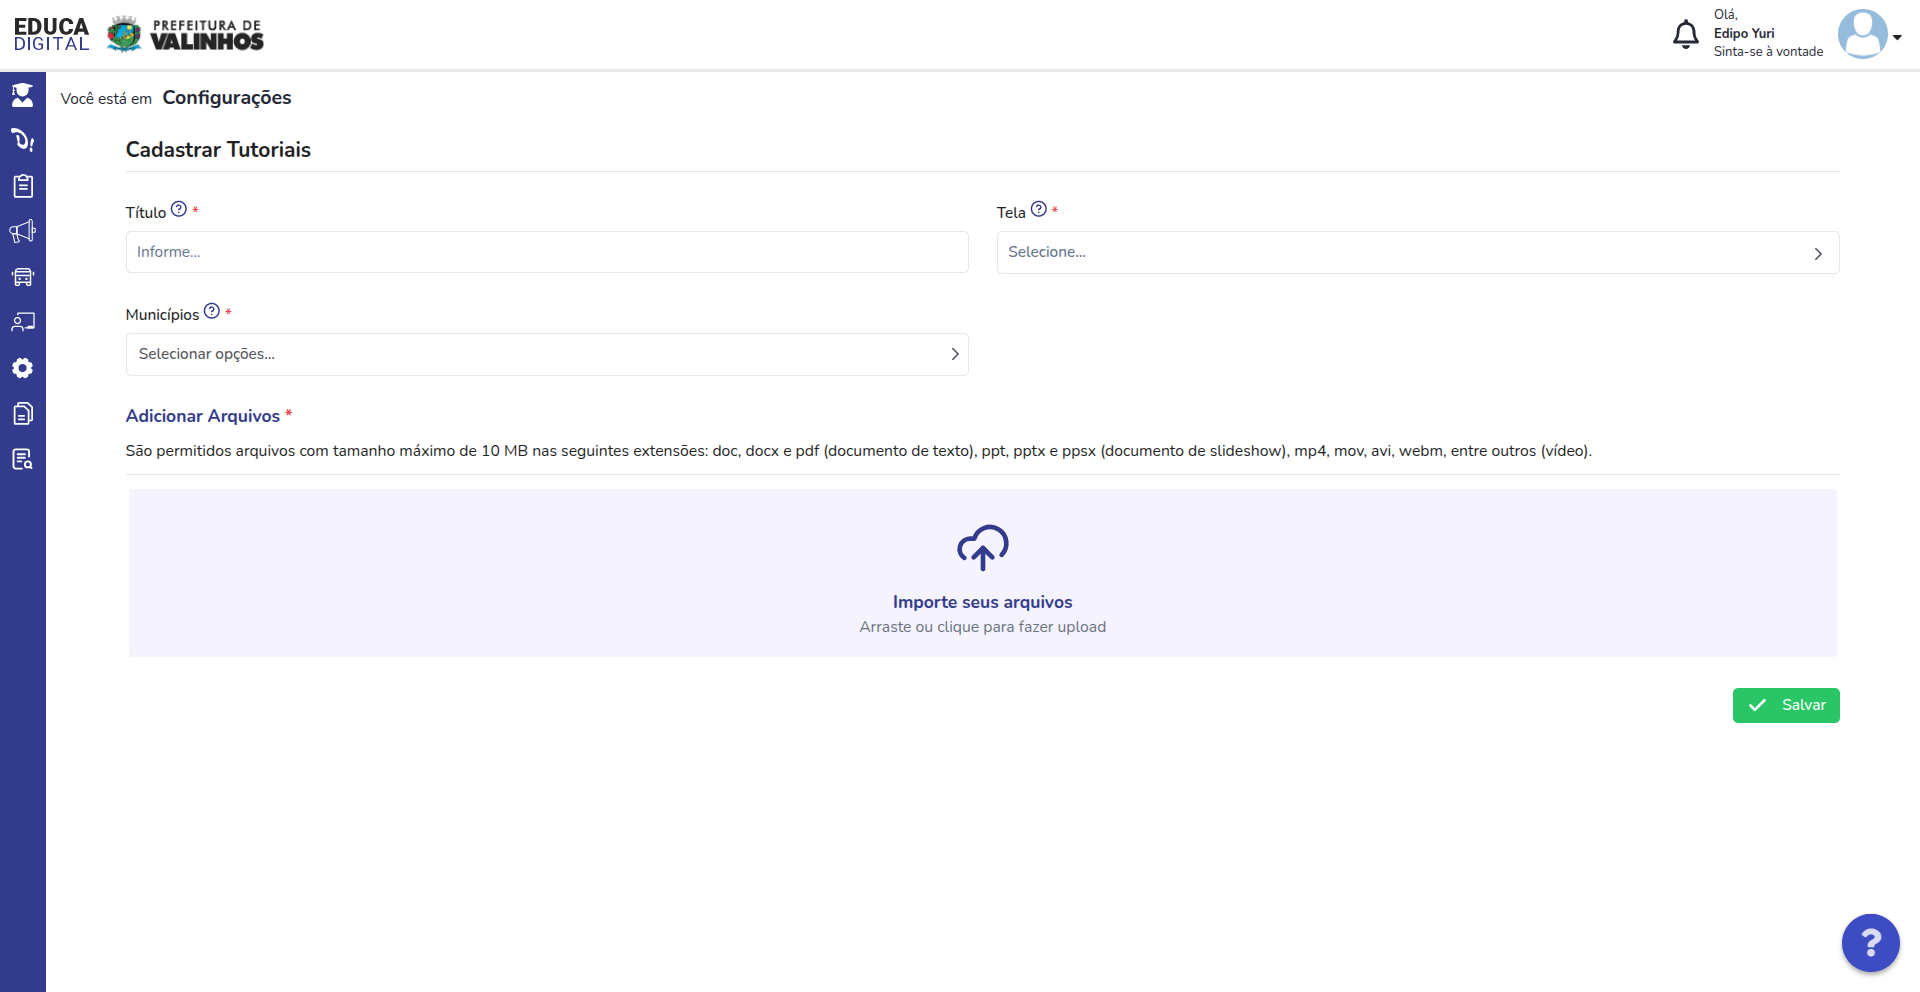Show help tooltip beside Tela label
This screenshot has height=992, width=1920.
tap(1039, 209)
